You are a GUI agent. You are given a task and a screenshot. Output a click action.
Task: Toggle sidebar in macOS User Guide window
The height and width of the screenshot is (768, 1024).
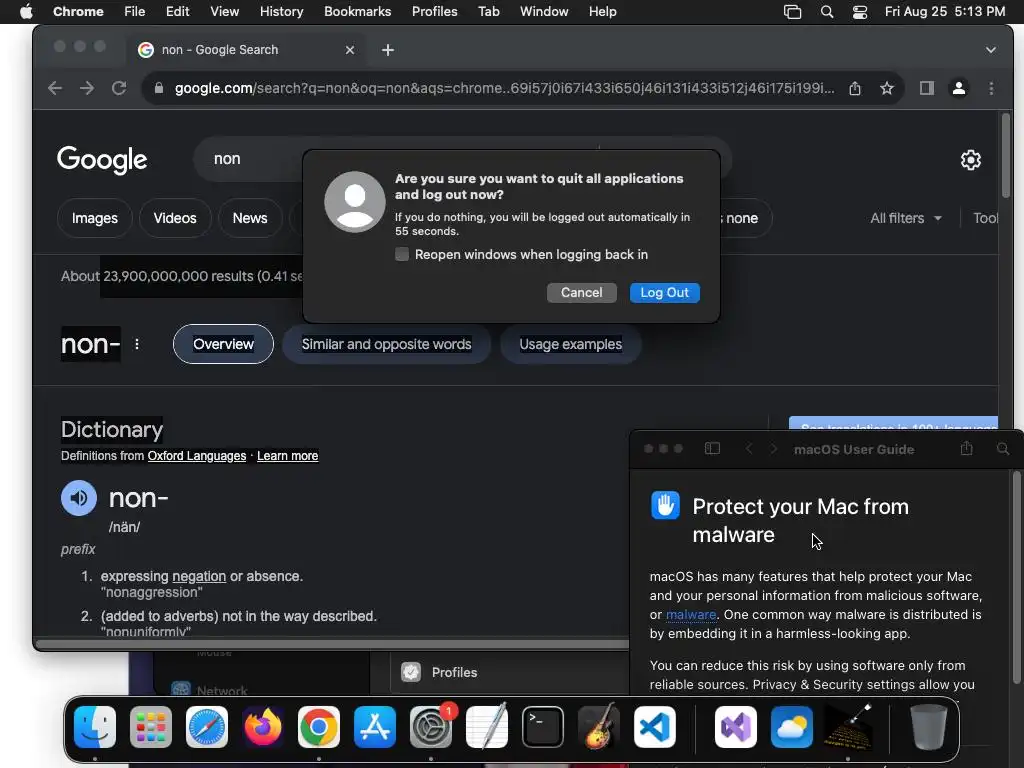point(712,449)
